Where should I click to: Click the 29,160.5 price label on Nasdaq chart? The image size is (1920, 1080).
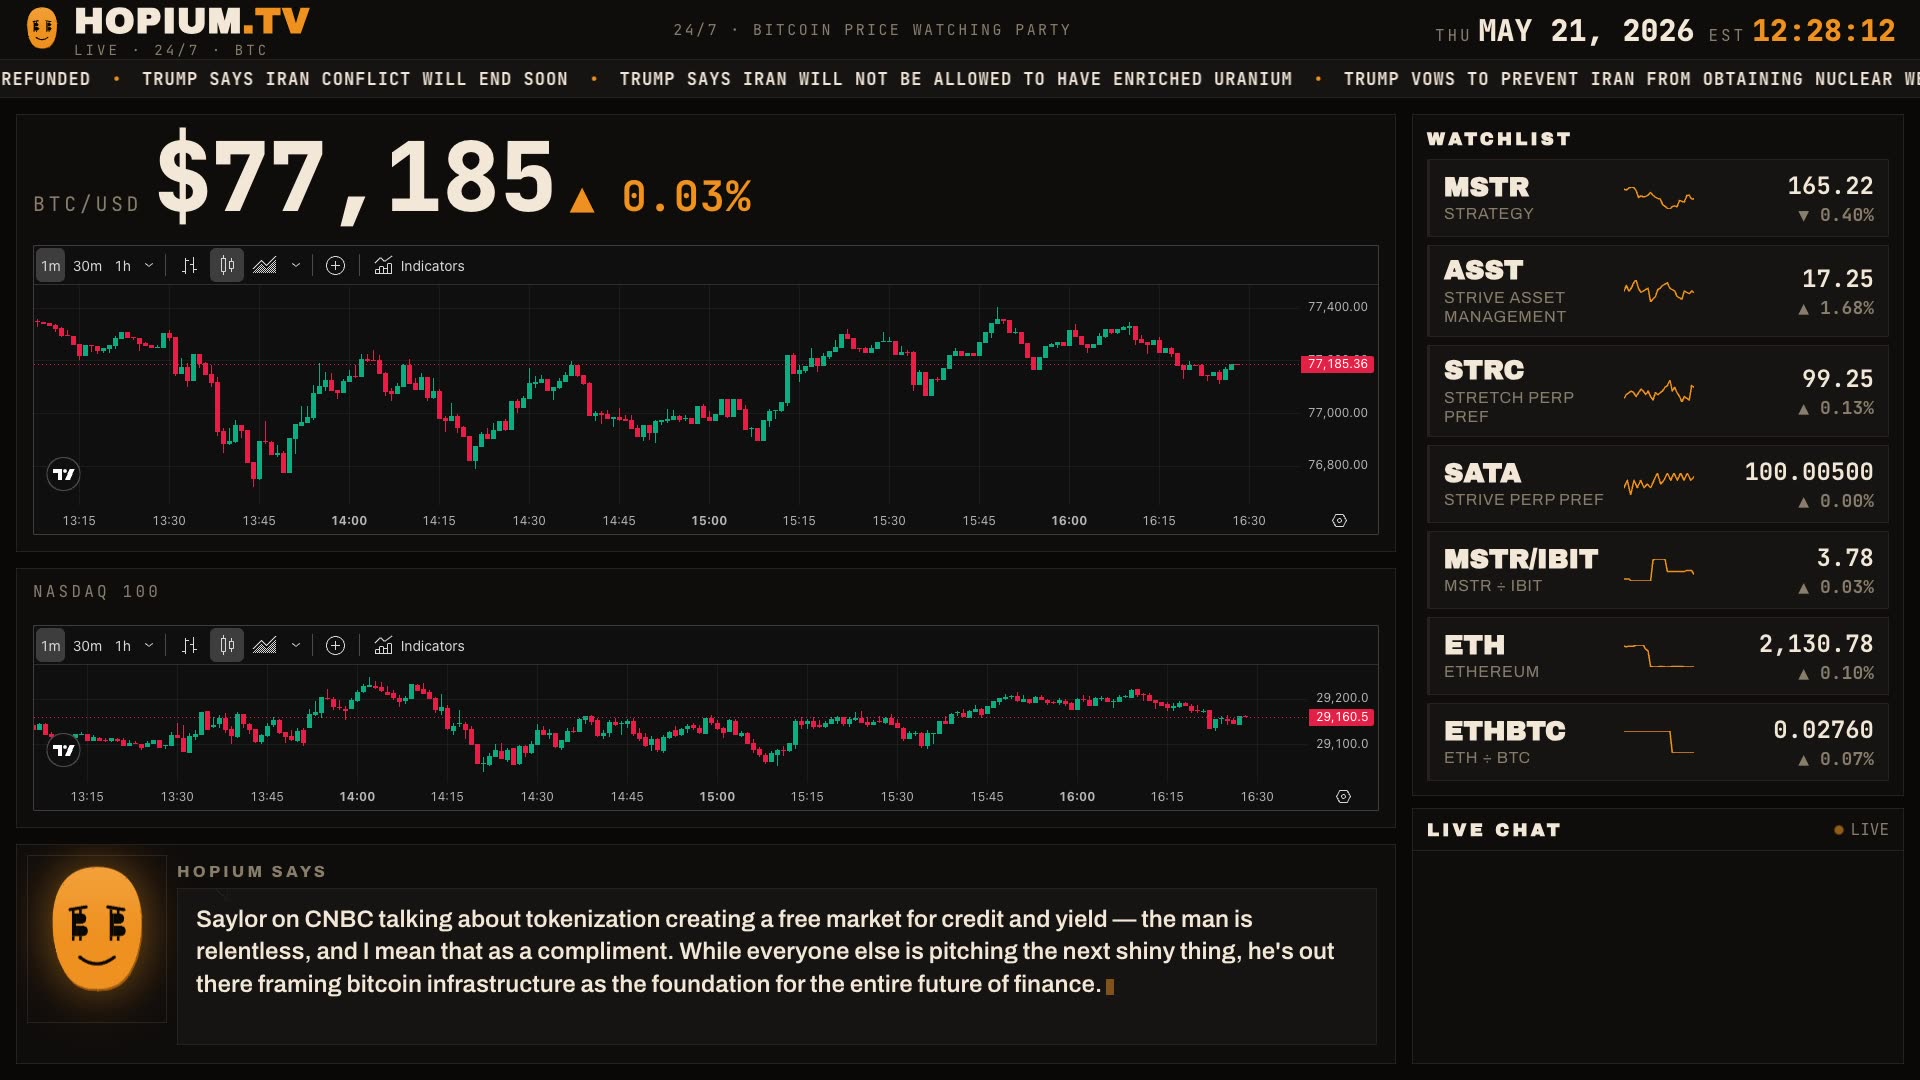(x=1341, y=717)
